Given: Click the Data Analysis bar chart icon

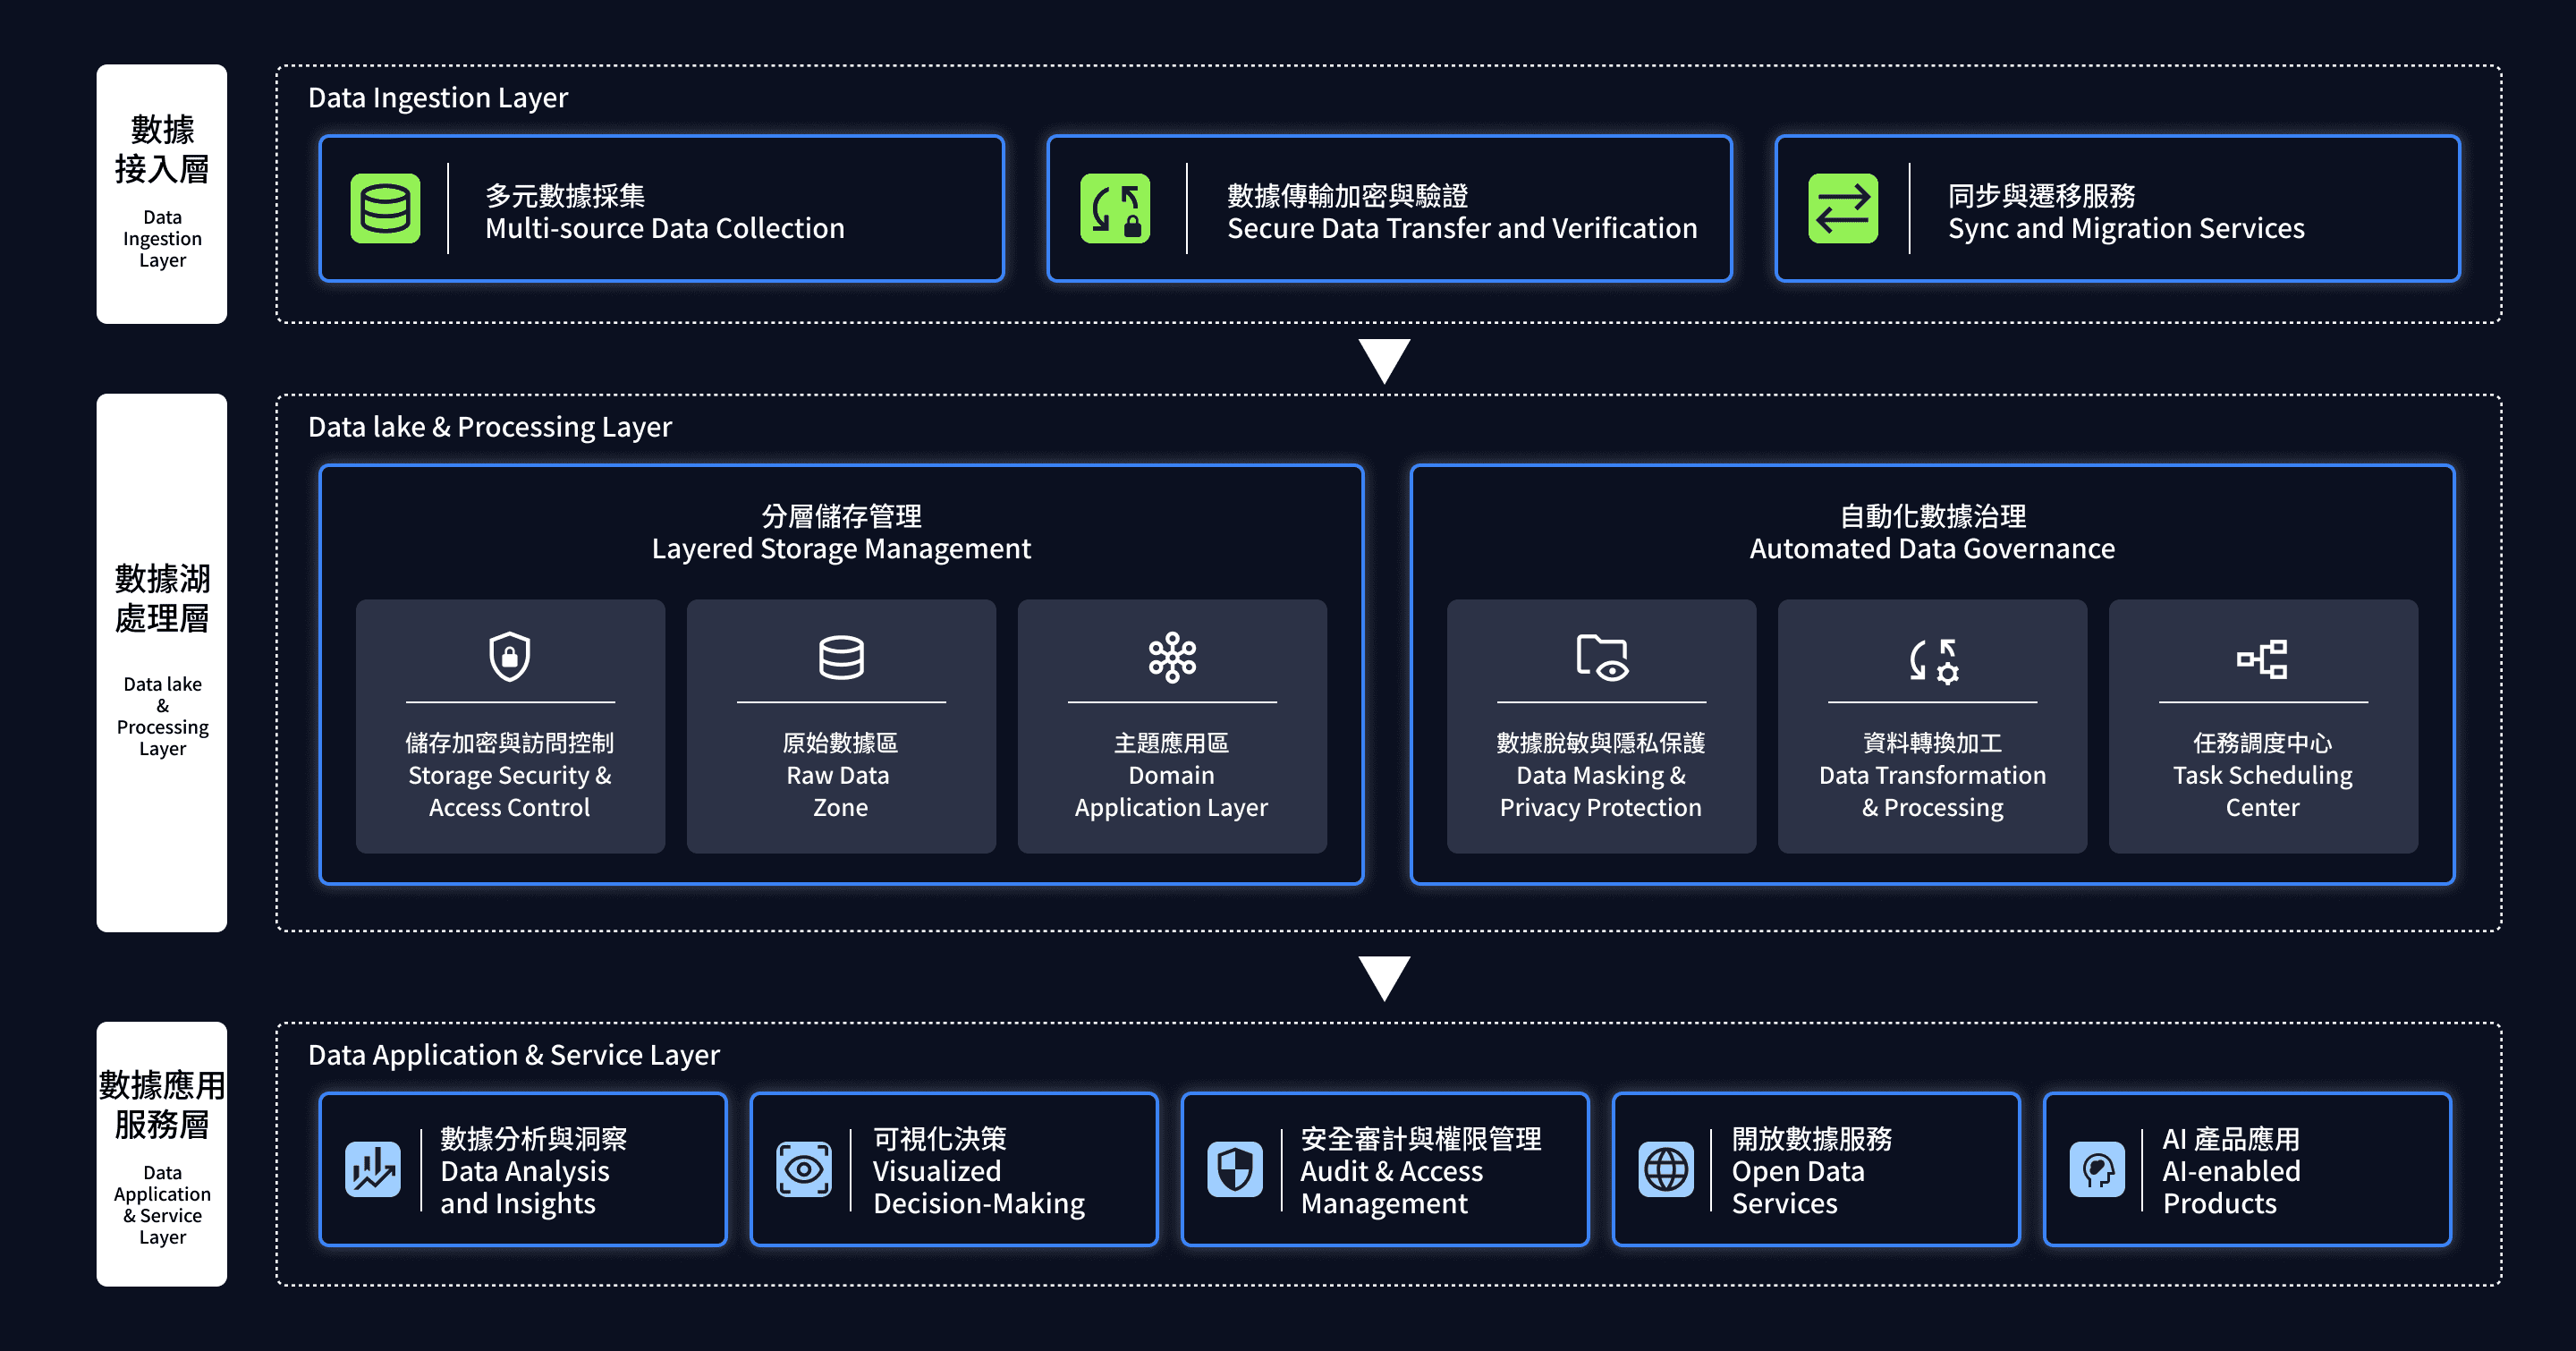Looking at the screenshot, I should (373, 1170).
